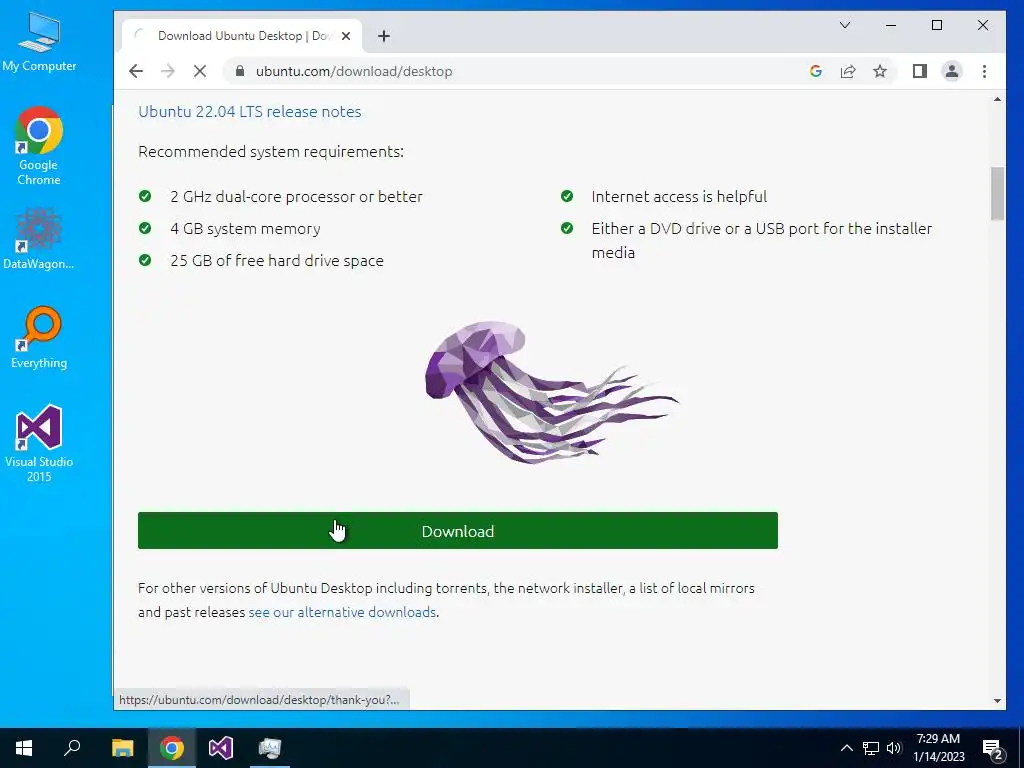Open Chrome's three-dot menu

pos(984,71)
